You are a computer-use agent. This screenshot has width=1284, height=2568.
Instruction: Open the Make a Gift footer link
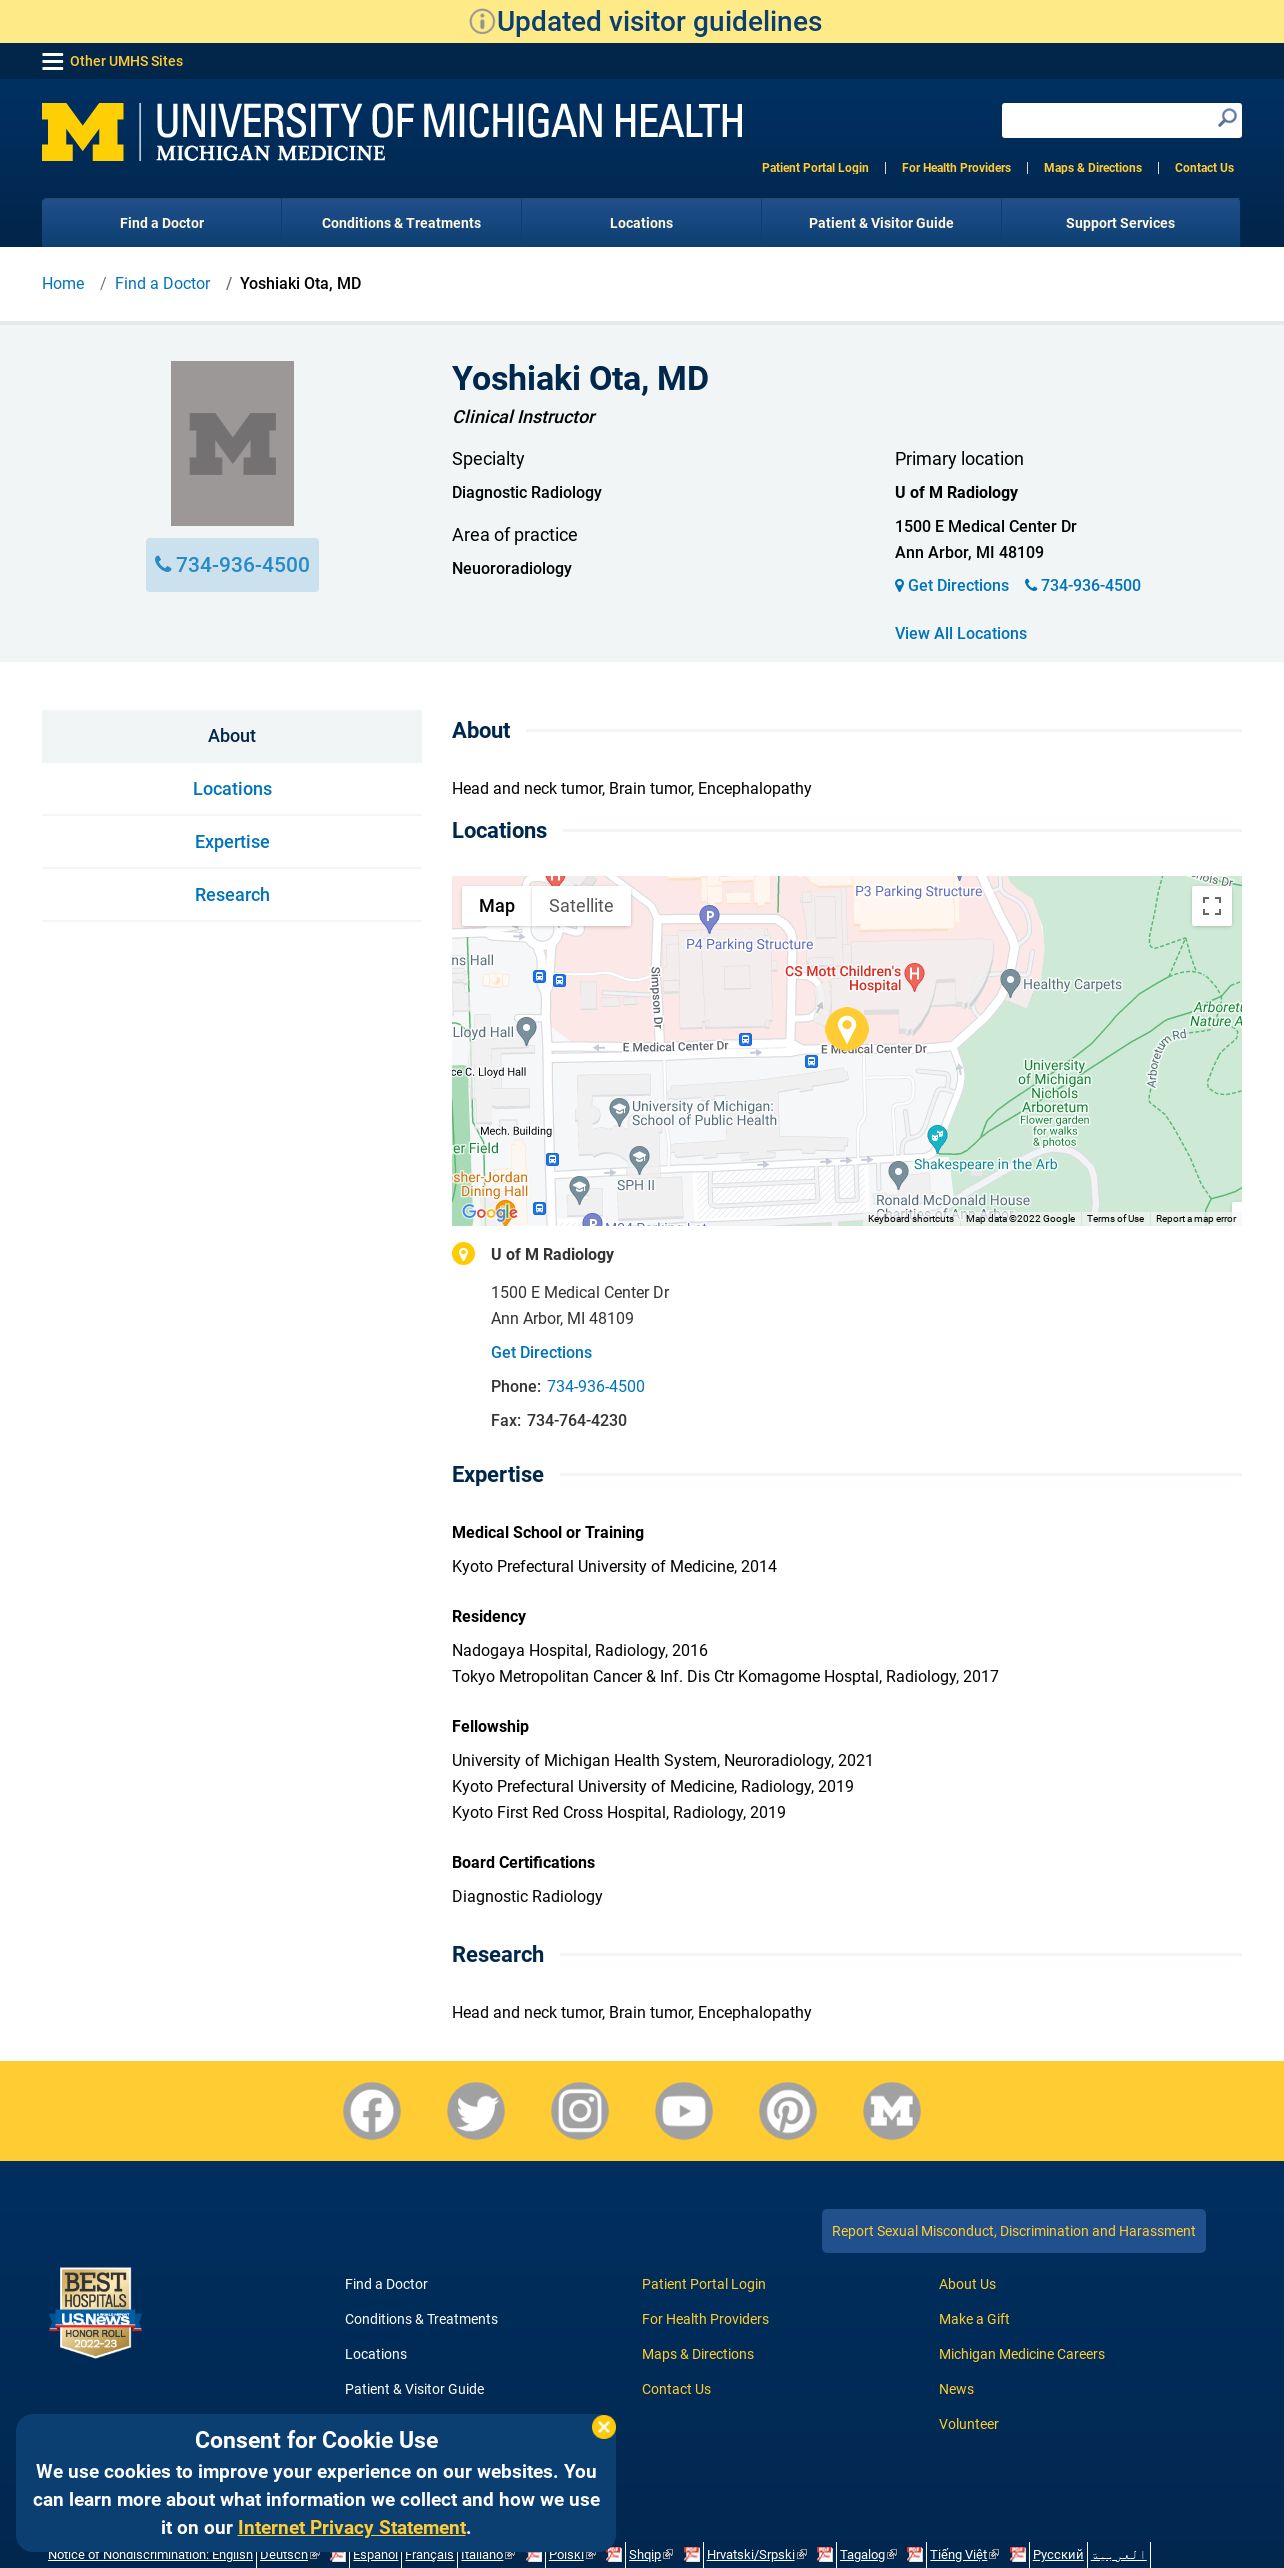click(974, 2319)
